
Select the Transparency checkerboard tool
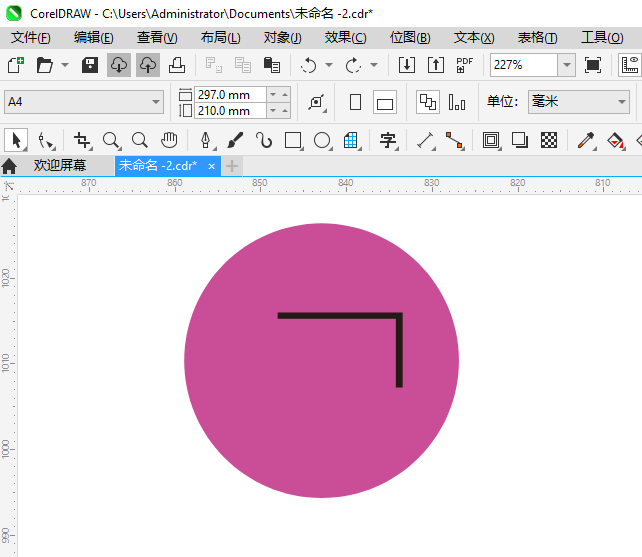pos(549,140)
